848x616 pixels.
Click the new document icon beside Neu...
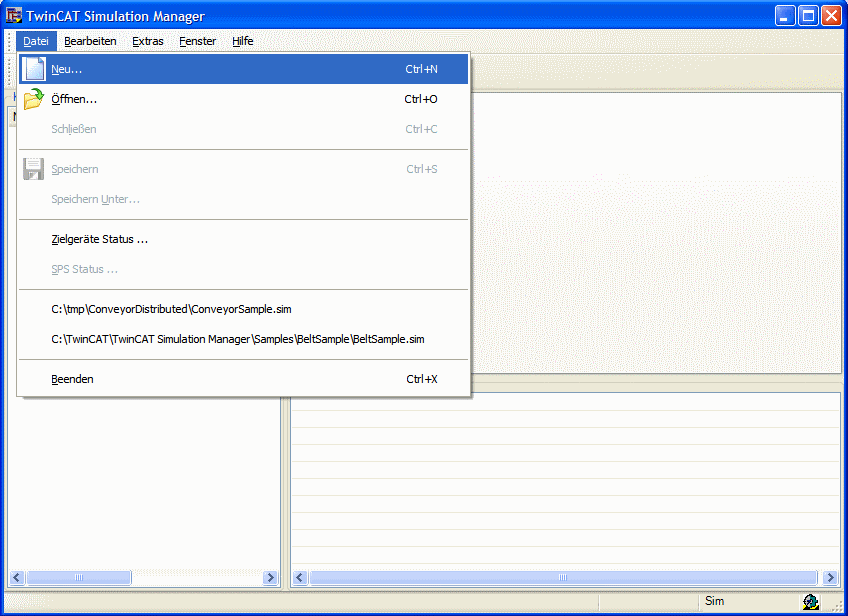[x=34, y=69]
